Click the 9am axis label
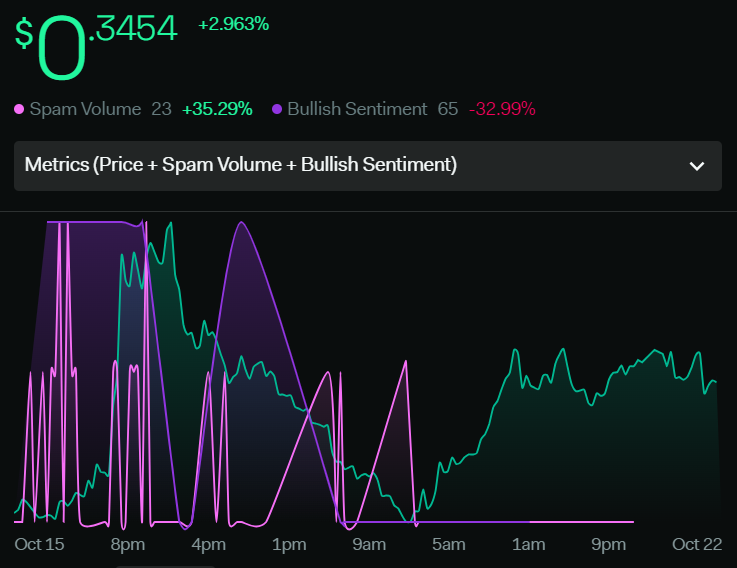 (x=369, y=545)
